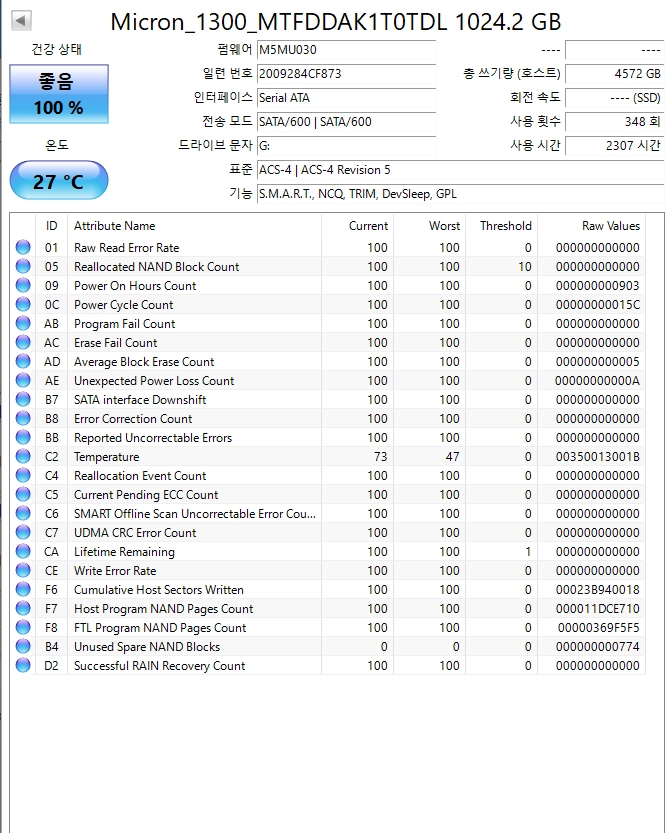Click the current value 73 in Temperature row

[380, 457]
